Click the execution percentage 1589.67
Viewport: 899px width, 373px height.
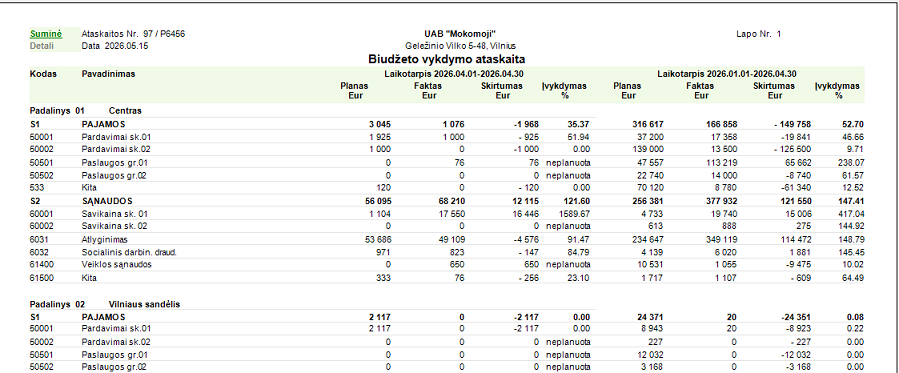(x=574, y=214)
